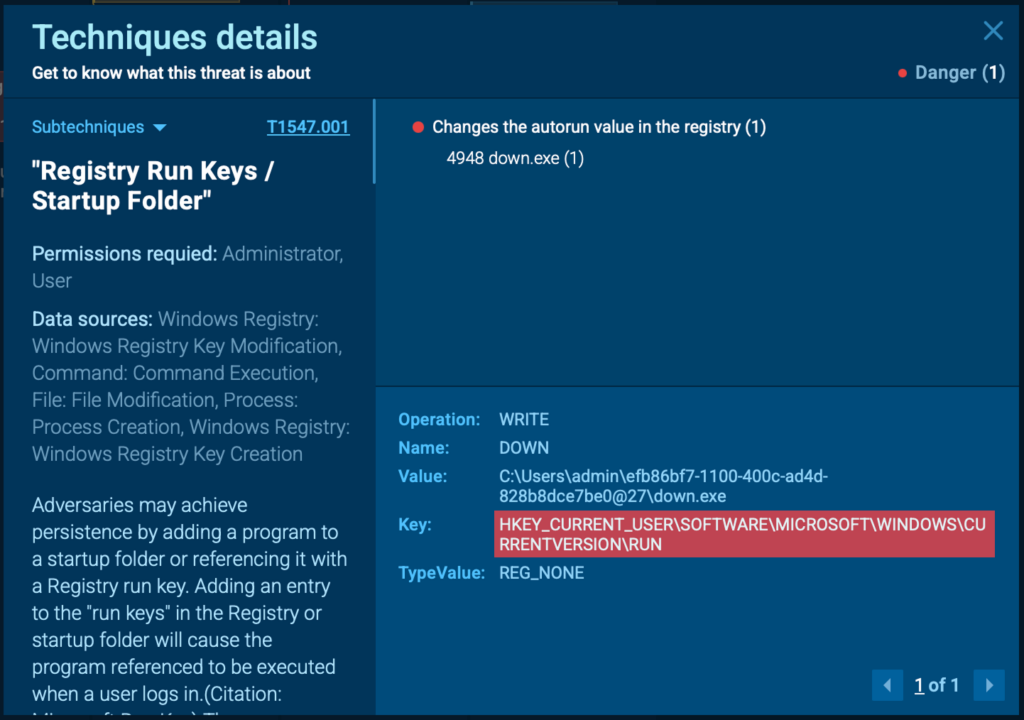Go to the previous page arrow
Image resolution: width=1024 pixels, height=720 pixels.
click(887, 685)
